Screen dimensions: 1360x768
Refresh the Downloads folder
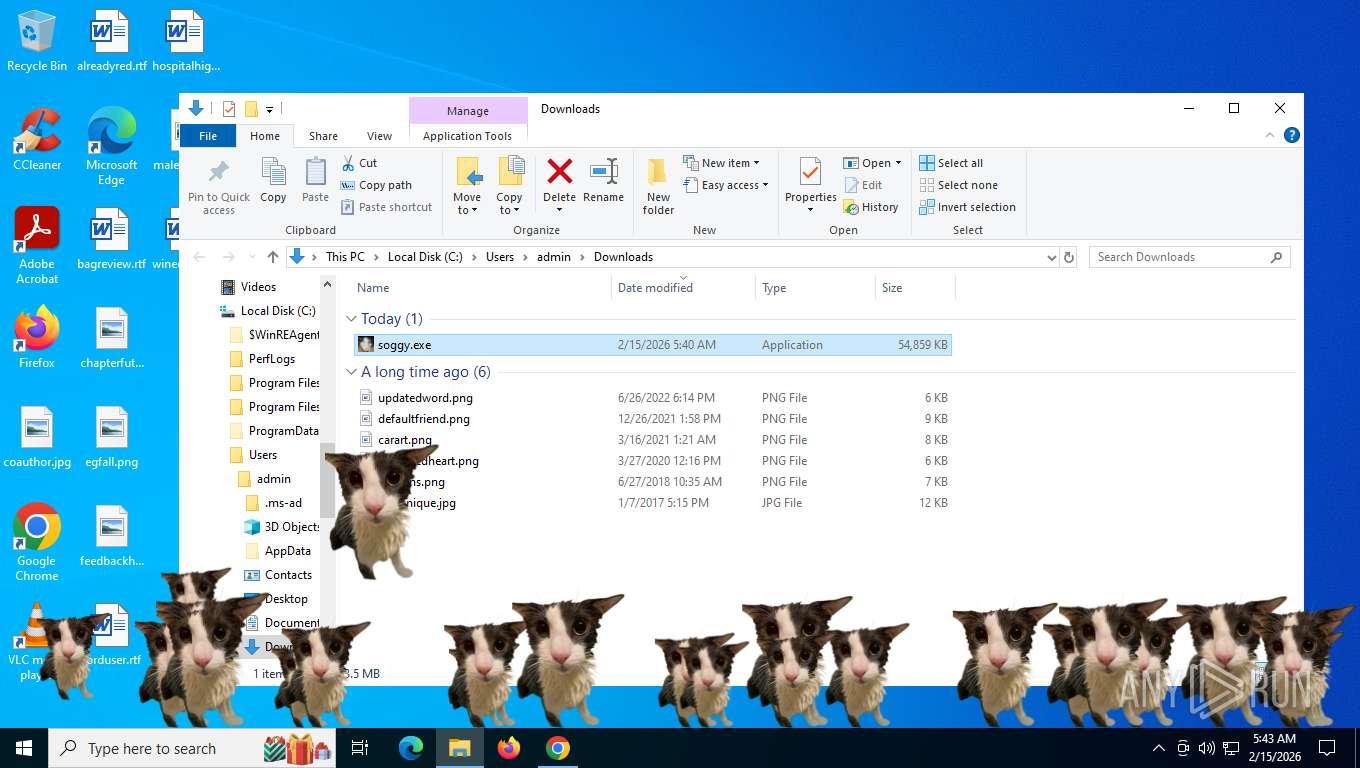(x=1069, y=257)
